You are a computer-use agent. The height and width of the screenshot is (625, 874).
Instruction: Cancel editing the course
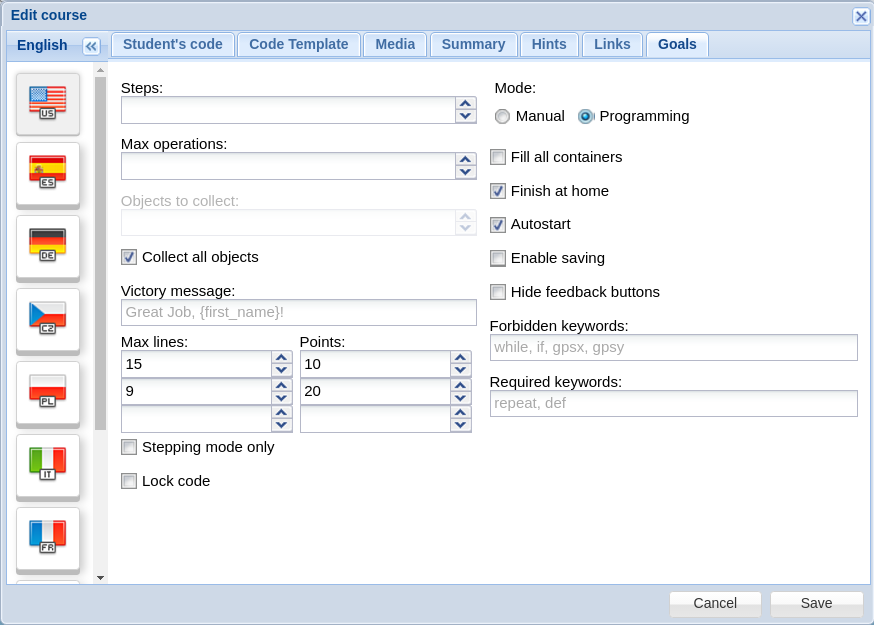pyautogui.click(x=715, y=603)
